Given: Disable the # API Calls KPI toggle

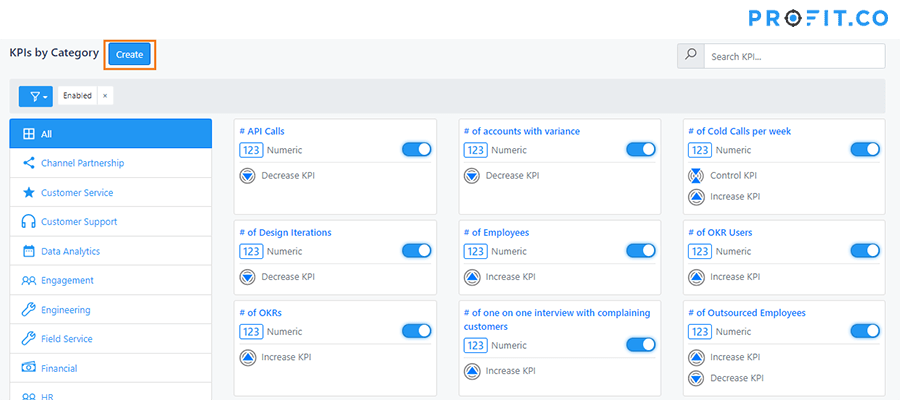Looking at the screenshot, I should pos(416,150).
